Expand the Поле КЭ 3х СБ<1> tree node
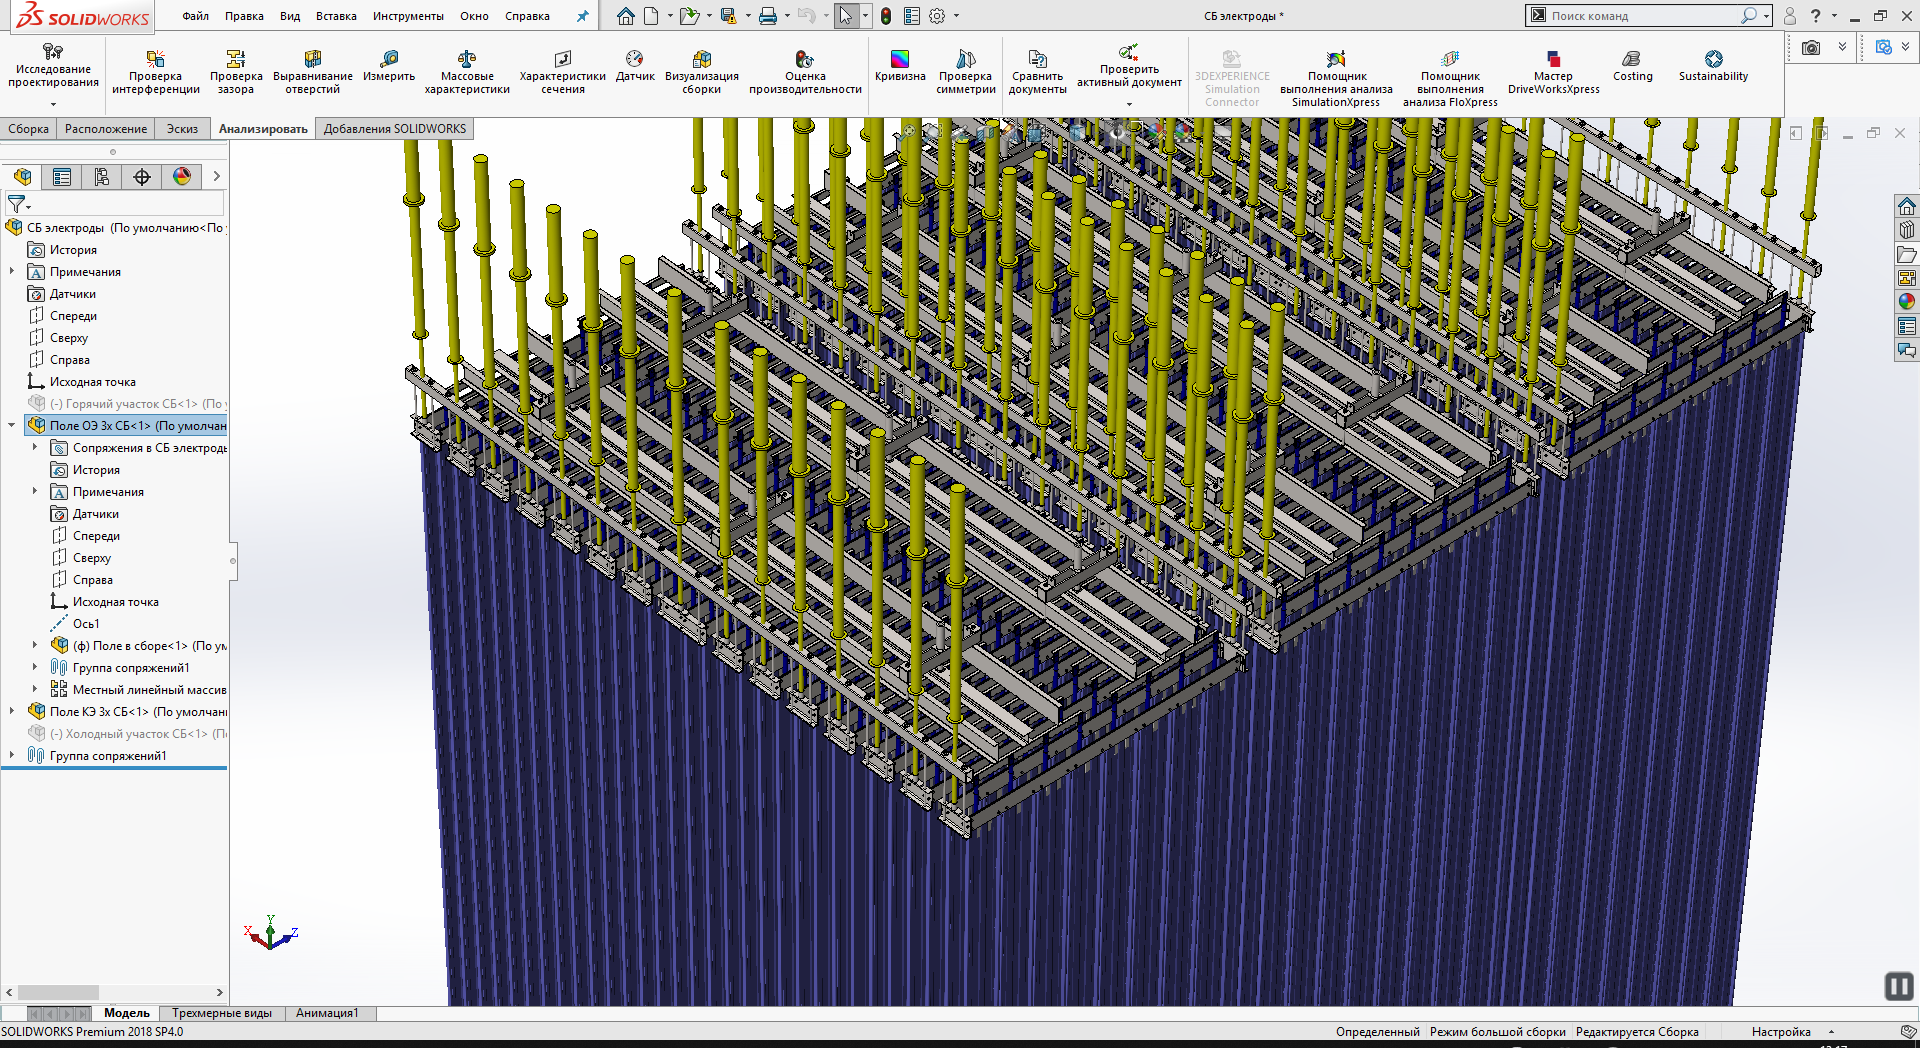 point(12,712)
